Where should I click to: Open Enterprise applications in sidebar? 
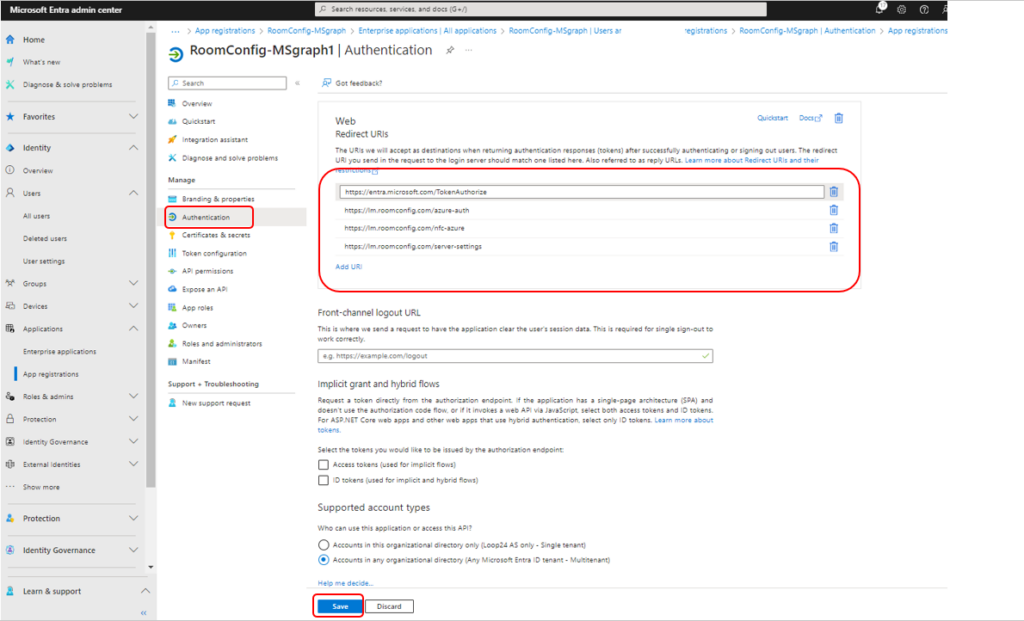pyautogui.click(x=59, y=351)
